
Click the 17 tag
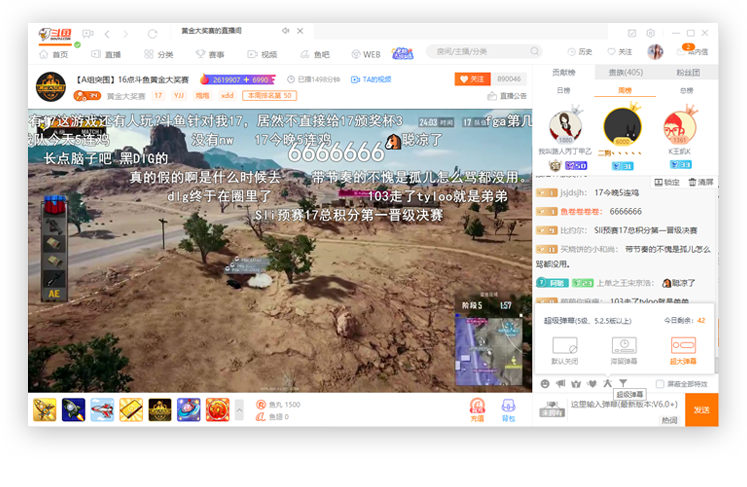[158, 96]
